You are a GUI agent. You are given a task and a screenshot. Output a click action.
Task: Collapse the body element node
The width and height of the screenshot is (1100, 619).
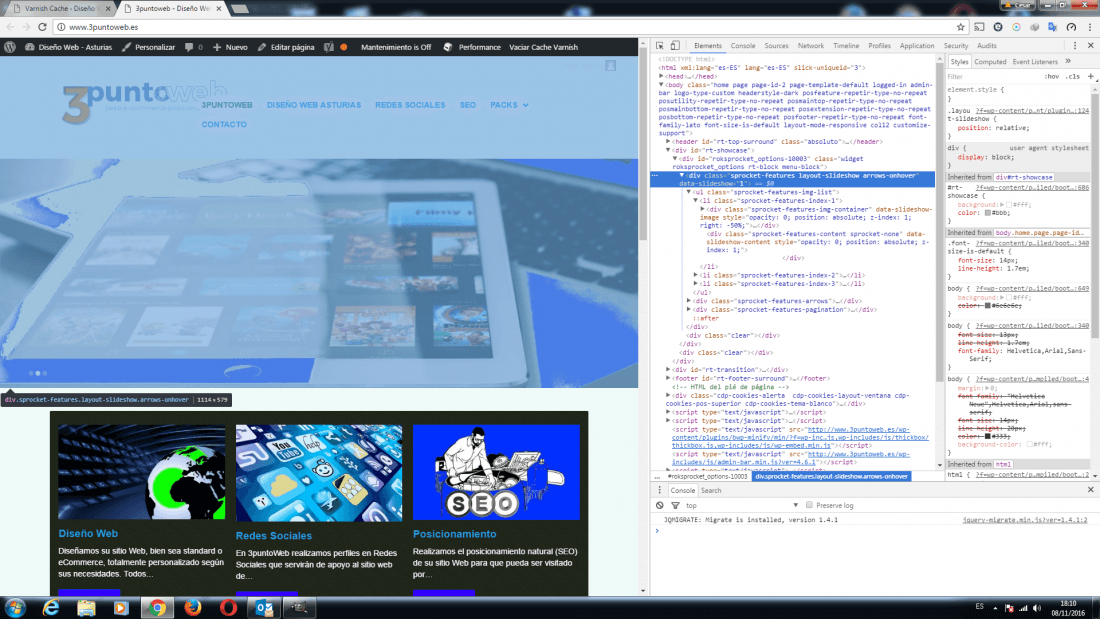[662, 85]
